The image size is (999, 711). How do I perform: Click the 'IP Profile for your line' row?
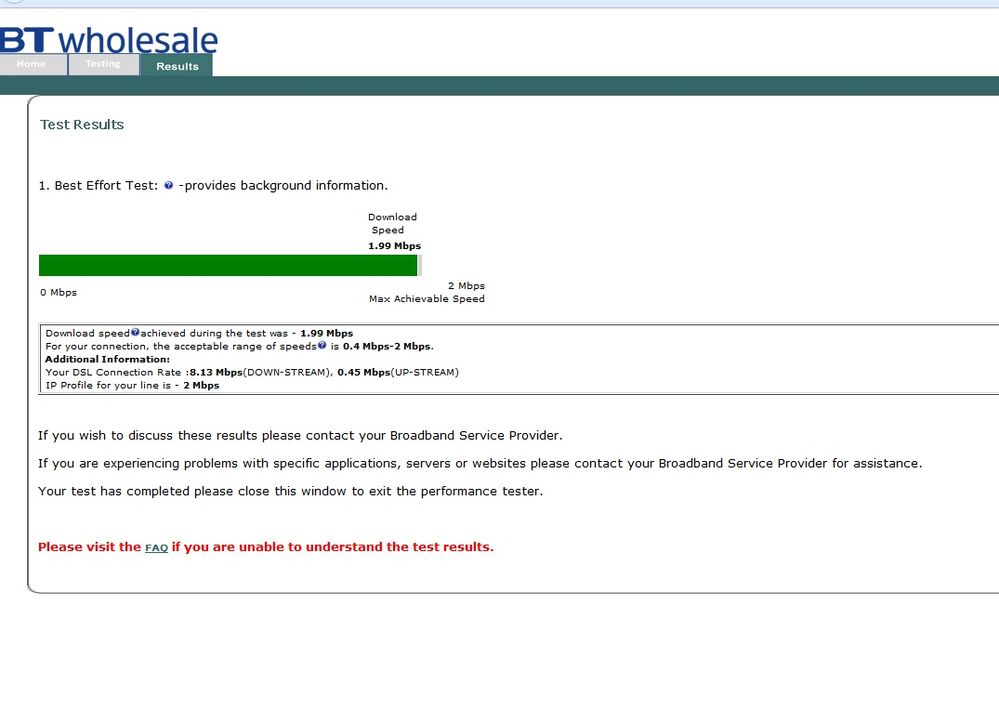pyautogui.click(x=133, y=385)
